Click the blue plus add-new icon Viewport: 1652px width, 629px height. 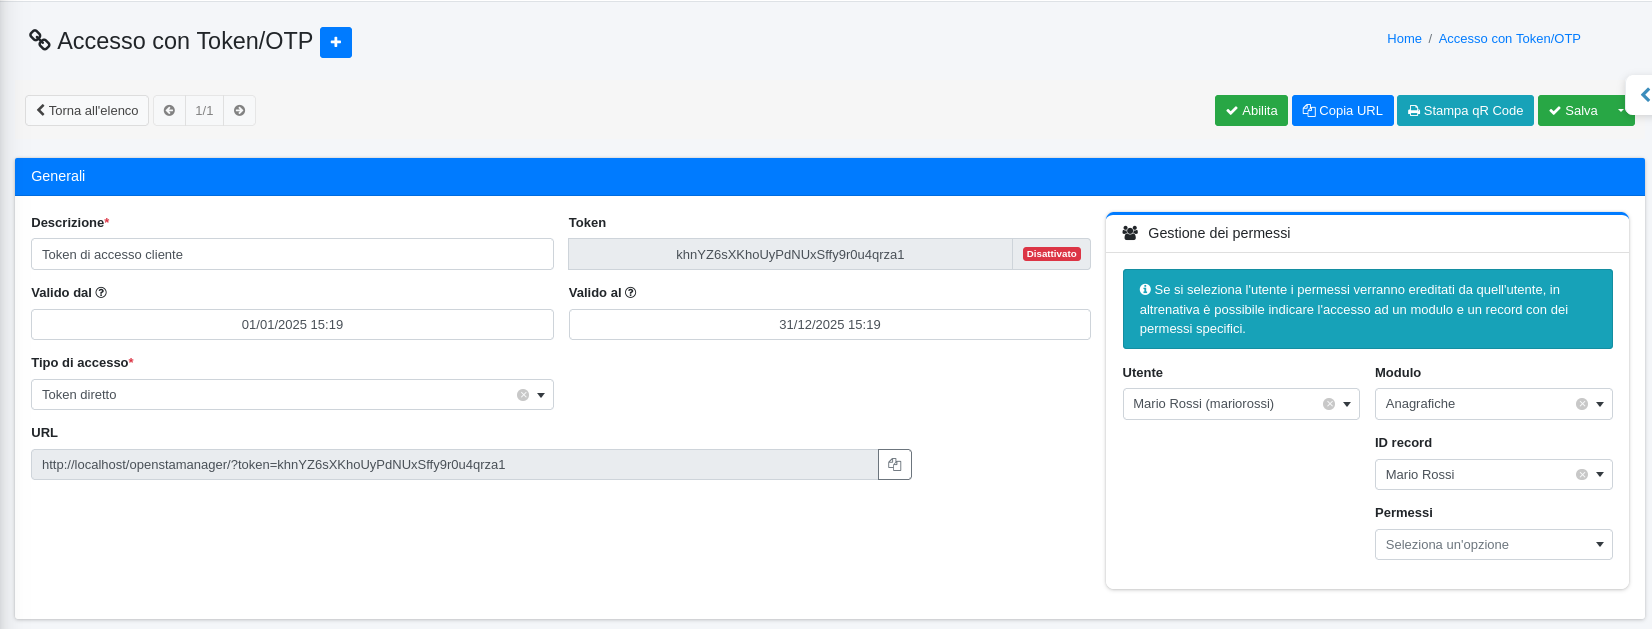[x=336, y=42]
